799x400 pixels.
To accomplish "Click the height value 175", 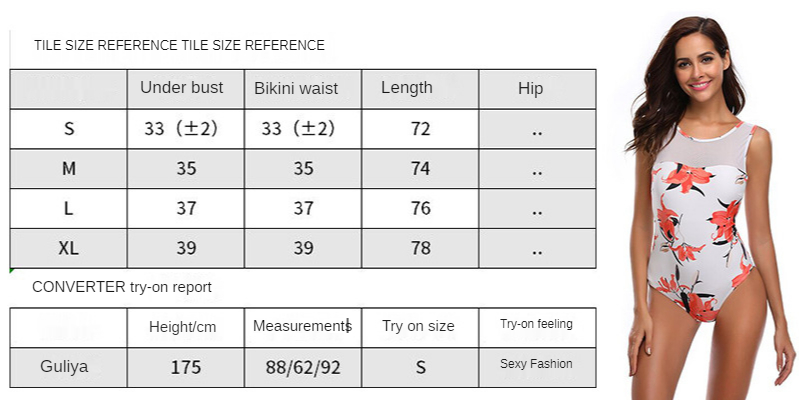I will click(x=186, y=367).
